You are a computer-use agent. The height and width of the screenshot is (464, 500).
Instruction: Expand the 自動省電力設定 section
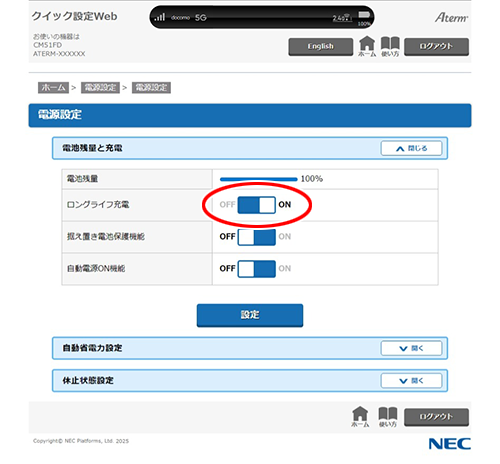pyautogui.click(x=411, y=348)
